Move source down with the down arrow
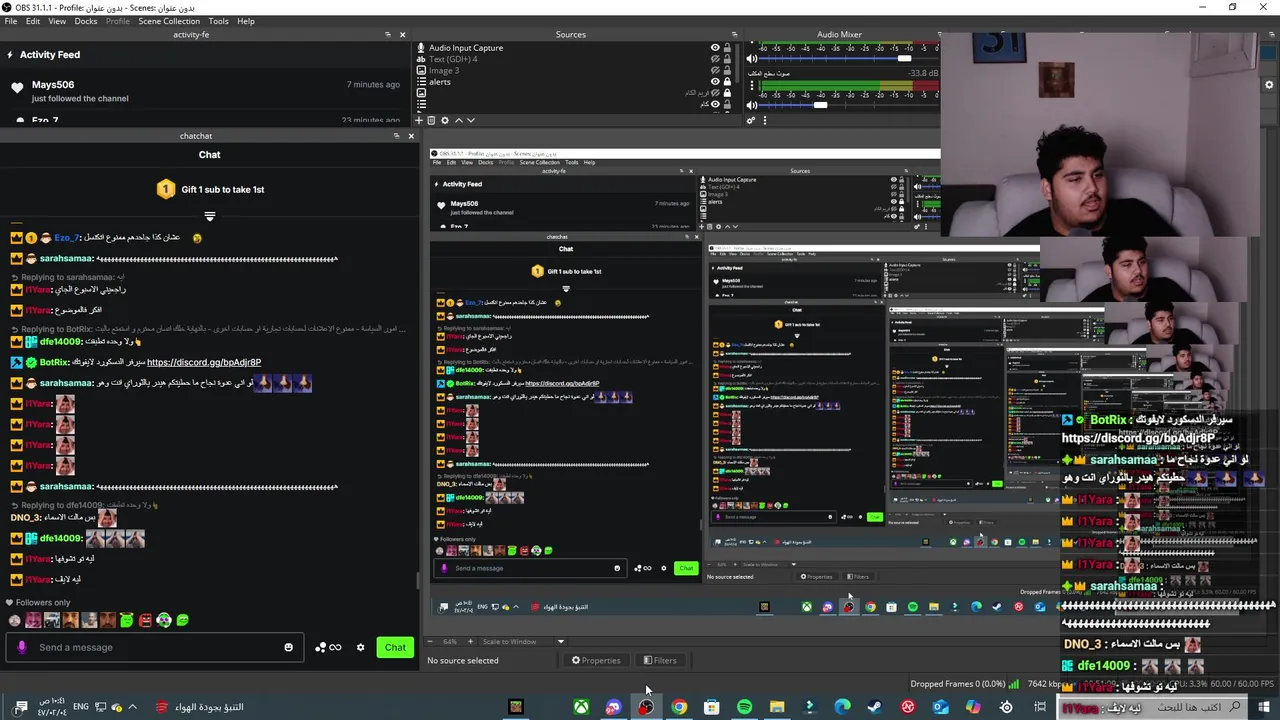 (471, 120)
